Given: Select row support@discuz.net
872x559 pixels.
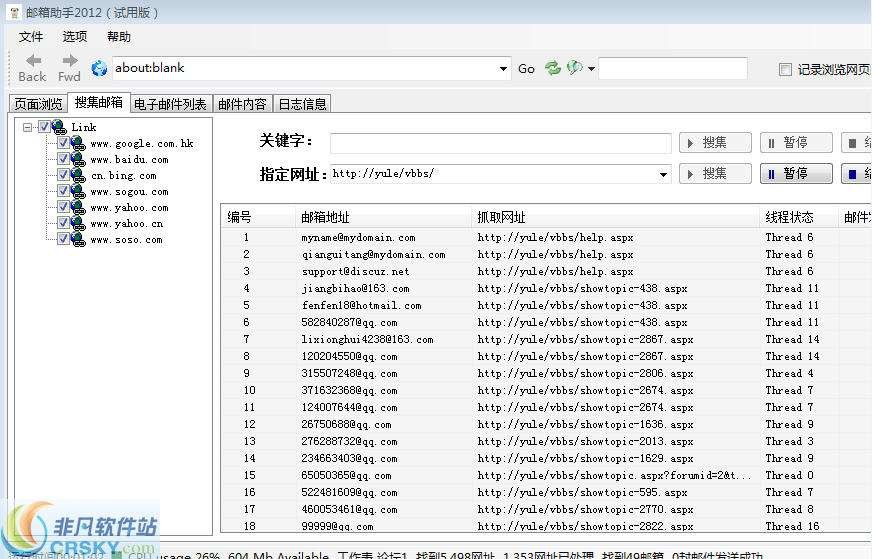Looking at the screenshot, I should point(545,271).
